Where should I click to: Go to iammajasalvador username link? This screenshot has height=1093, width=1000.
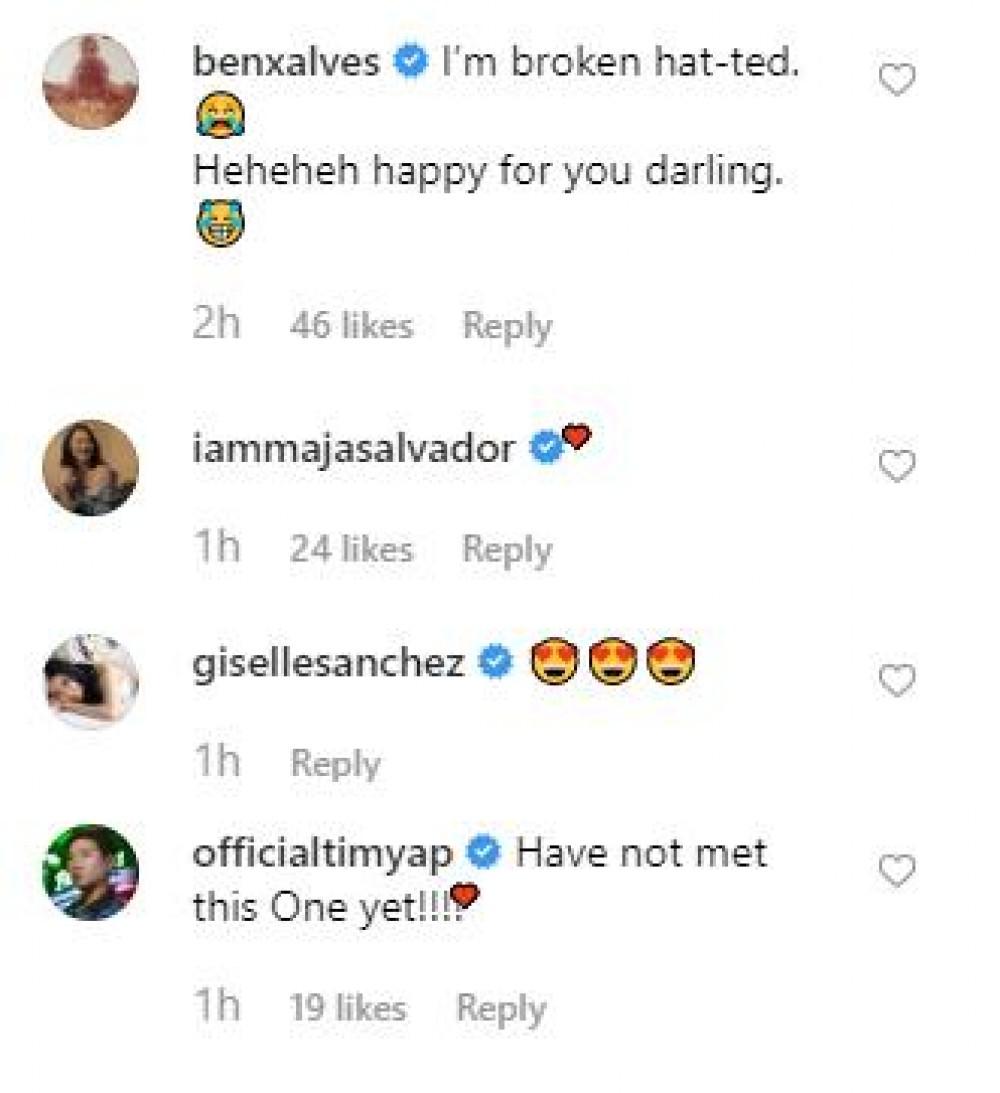(353, 449)
